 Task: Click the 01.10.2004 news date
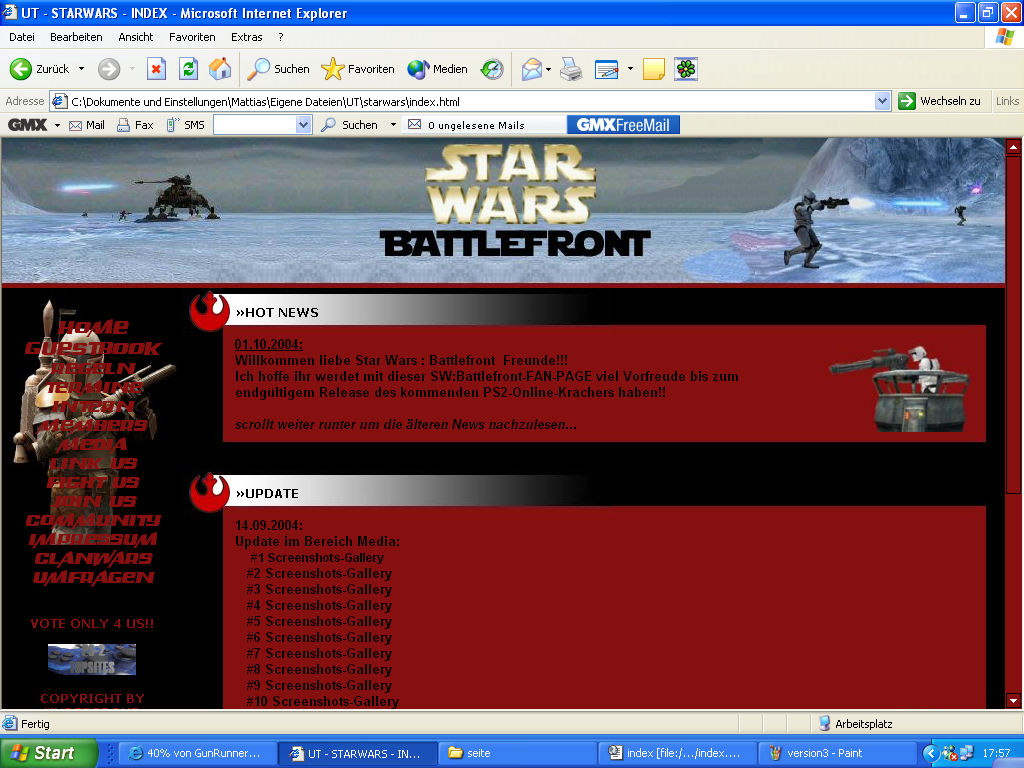(x=268, y=344)
